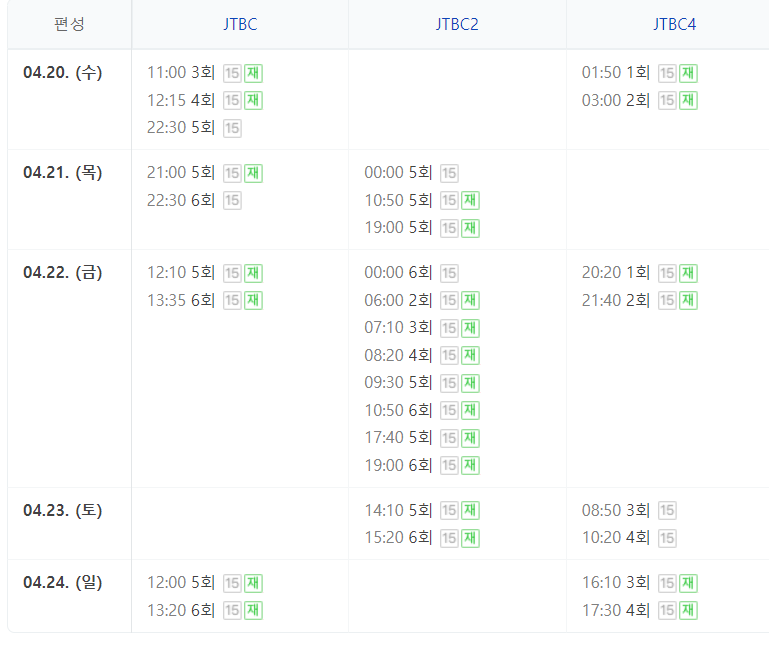769x654 pixels.
Task: Click the 00:00 6회 JTBC2 entry
Action: pos(398,273)
